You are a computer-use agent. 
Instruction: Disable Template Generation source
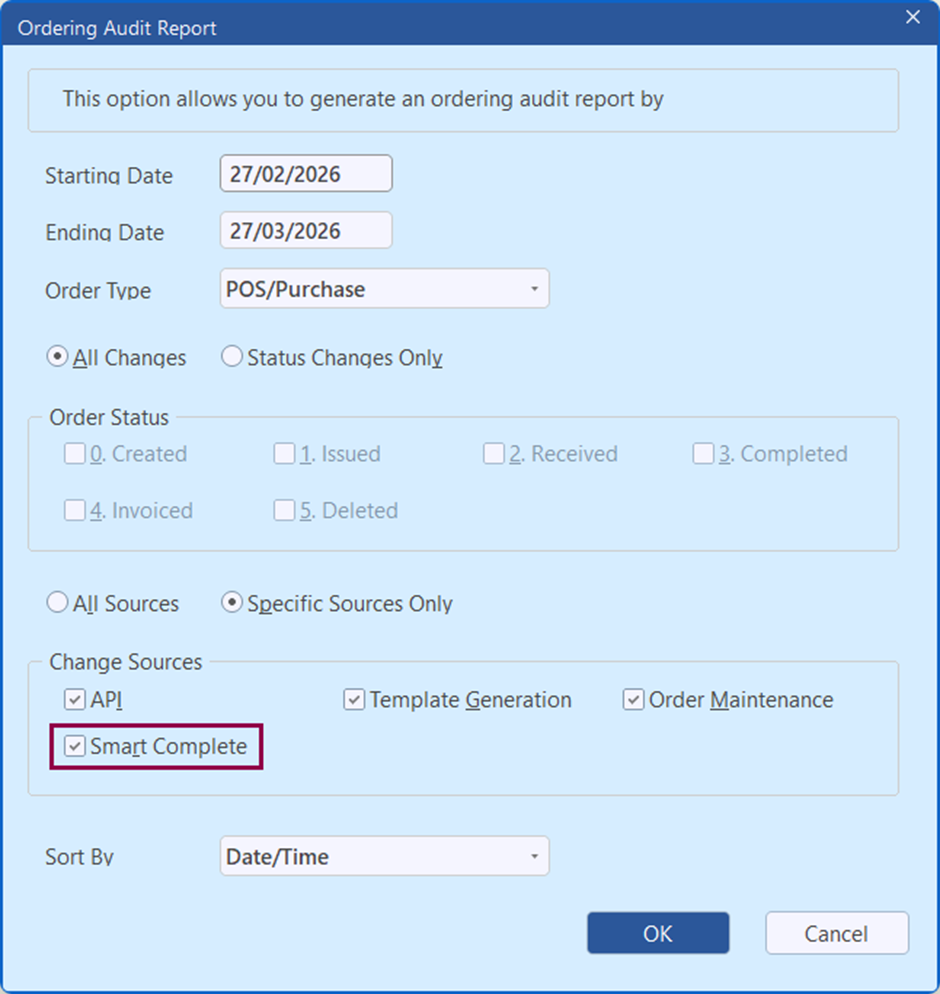point(354,700)
